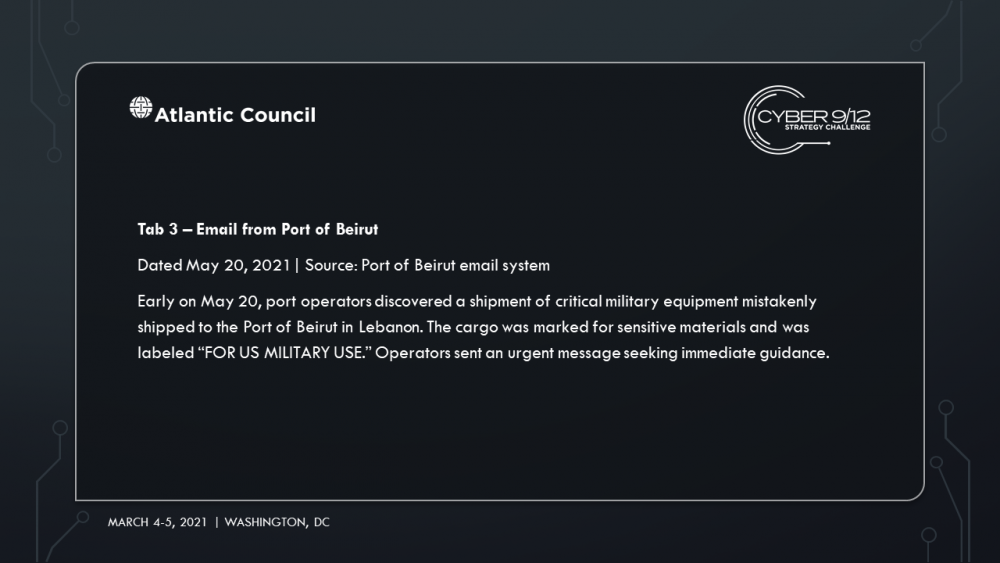This screenshot has width=1000, height=563.
Task: Click the FOR US MILITARY USE phrase
Action: point(284,353)
